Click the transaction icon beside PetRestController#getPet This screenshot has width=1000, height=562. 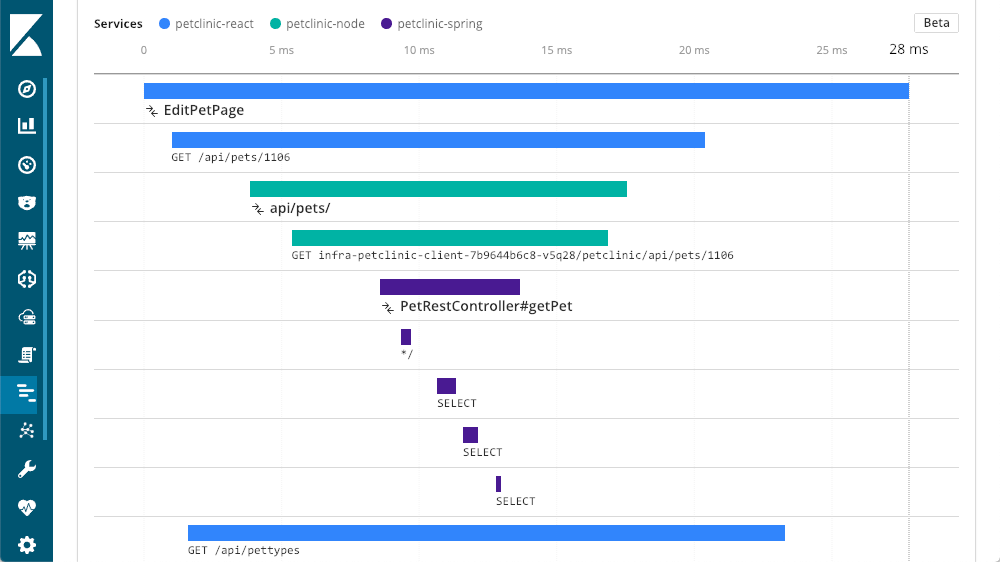pos(388,307)
